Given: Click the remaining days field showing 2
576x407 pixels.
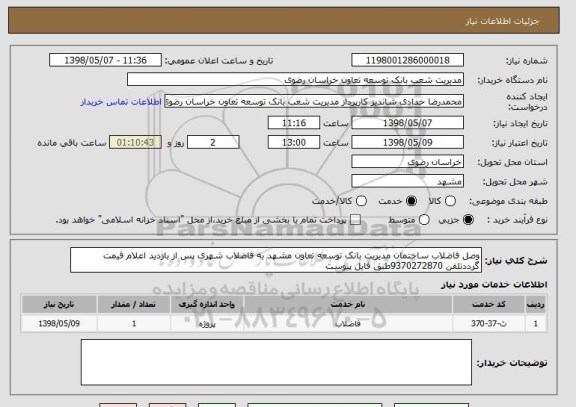Looking at the screenshot, I should pyautogui.click(x=213, y=142).
